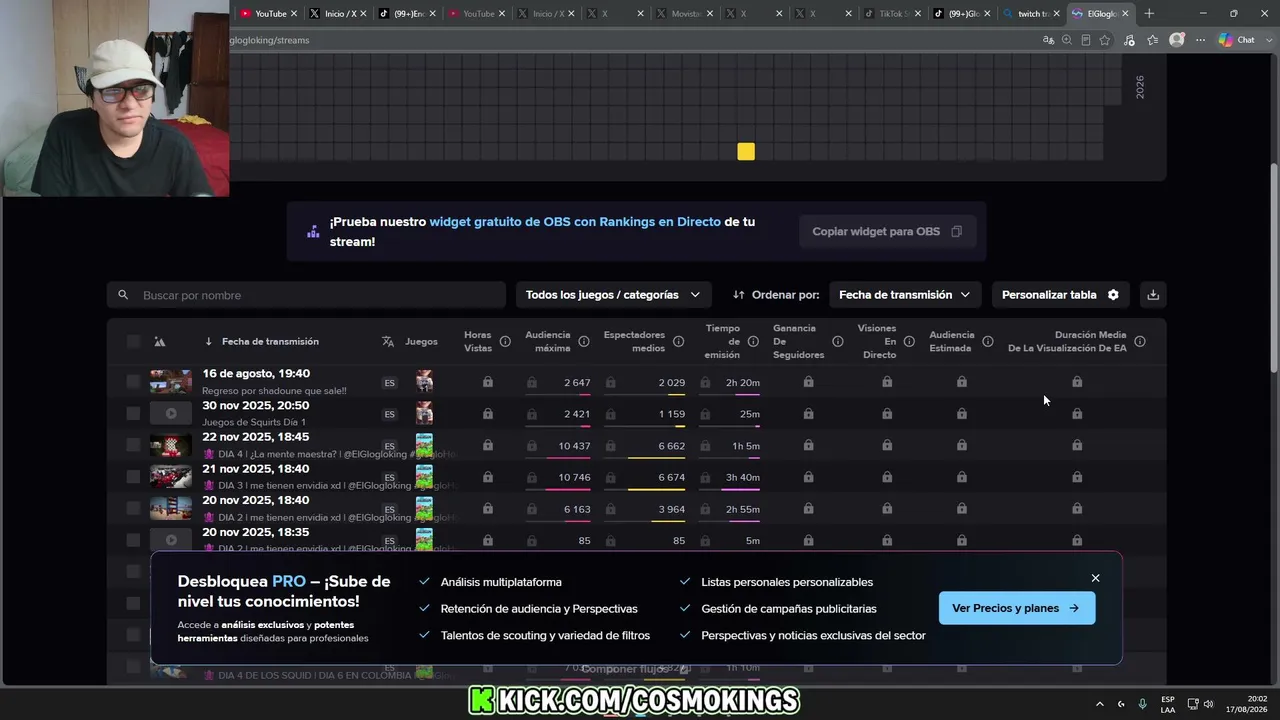1280x720 pixels.
Task: Click the info icon beside Horas Vistas
Action: 505,342
